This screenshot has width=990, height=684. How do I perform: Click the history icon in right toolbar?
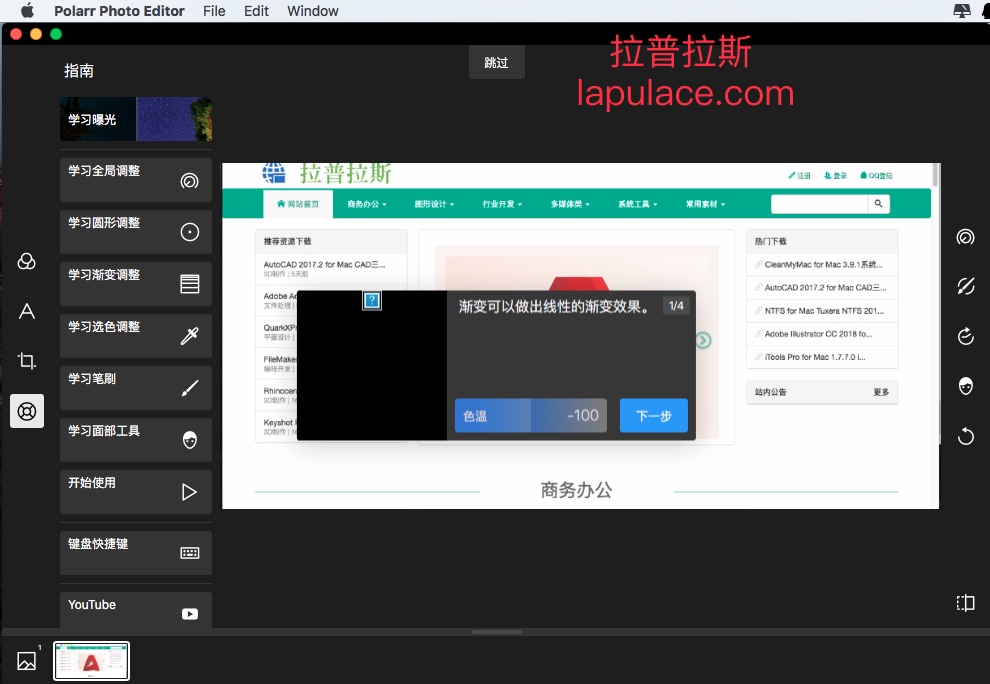click(965, 337)
